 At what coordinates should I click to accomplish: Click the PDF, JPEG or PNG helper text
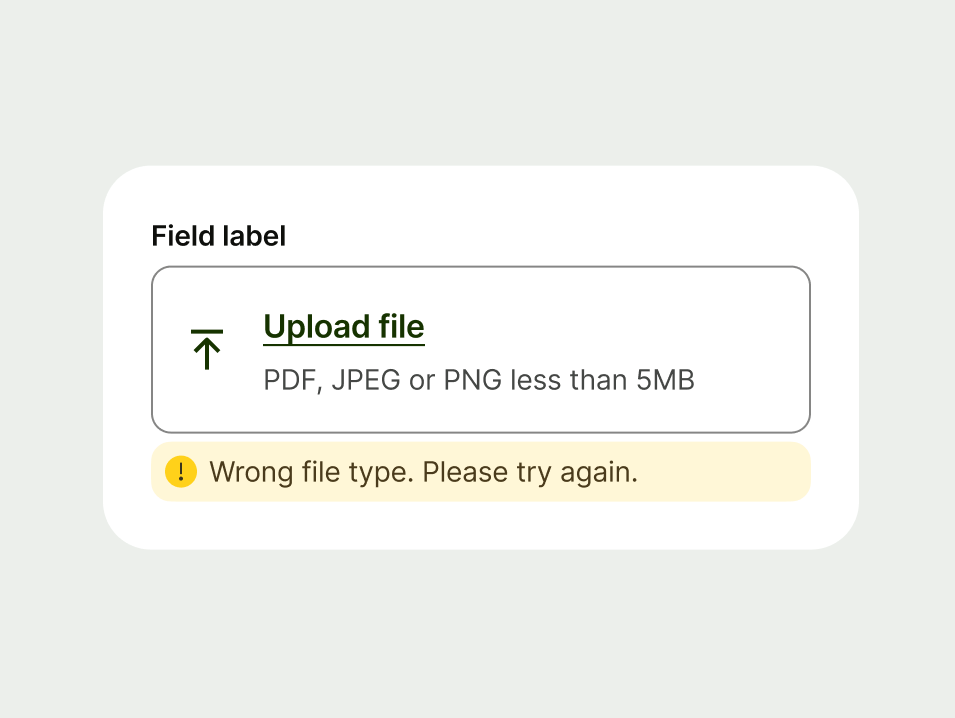coord(480,380)
